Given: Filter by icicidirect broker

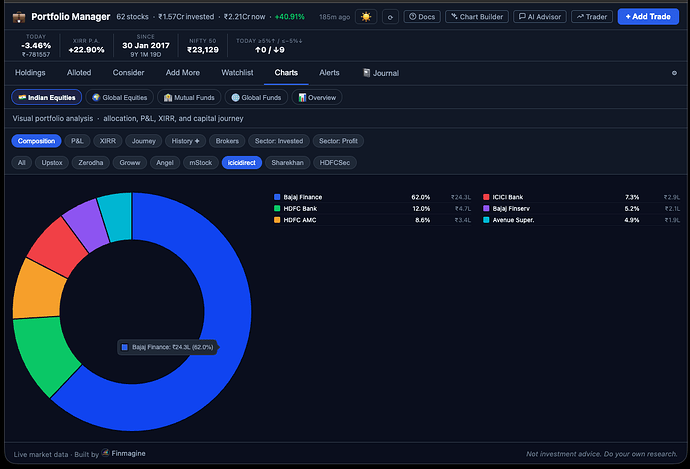Looking at the screenshot, I should pyautogui.click(x=242, y=162).
